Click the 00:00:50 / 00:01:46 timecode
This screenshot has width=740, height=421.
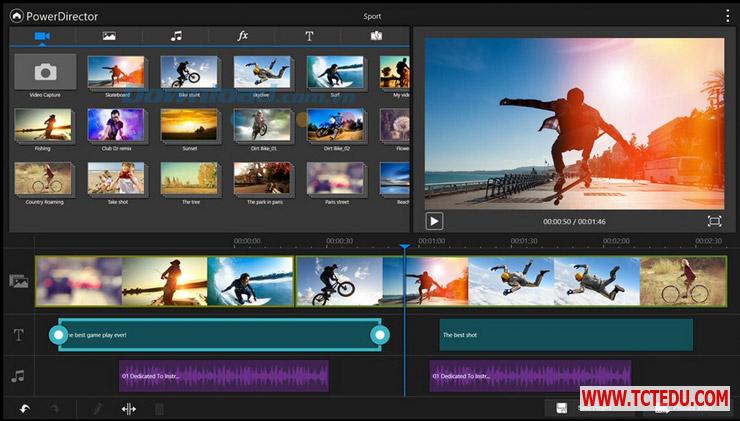(574, 221)
